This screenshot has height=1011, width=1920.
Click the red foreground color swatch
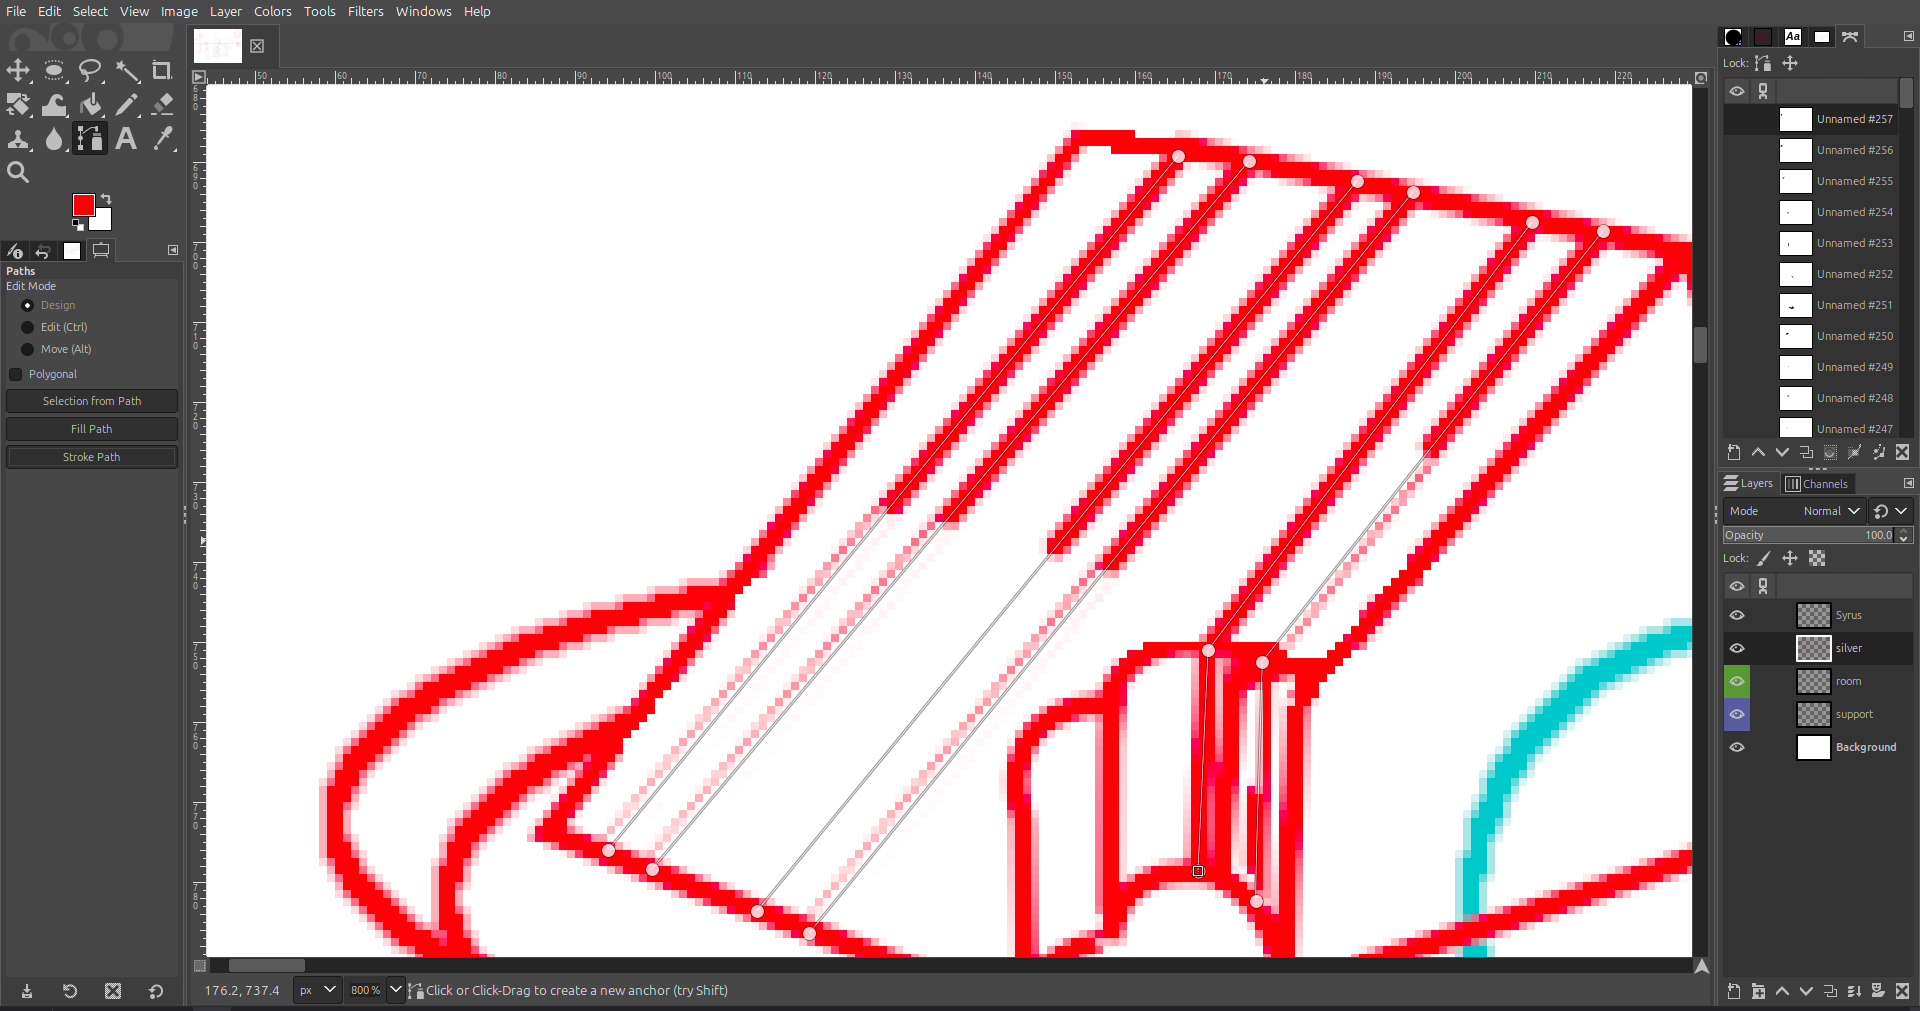click(83, 205)
